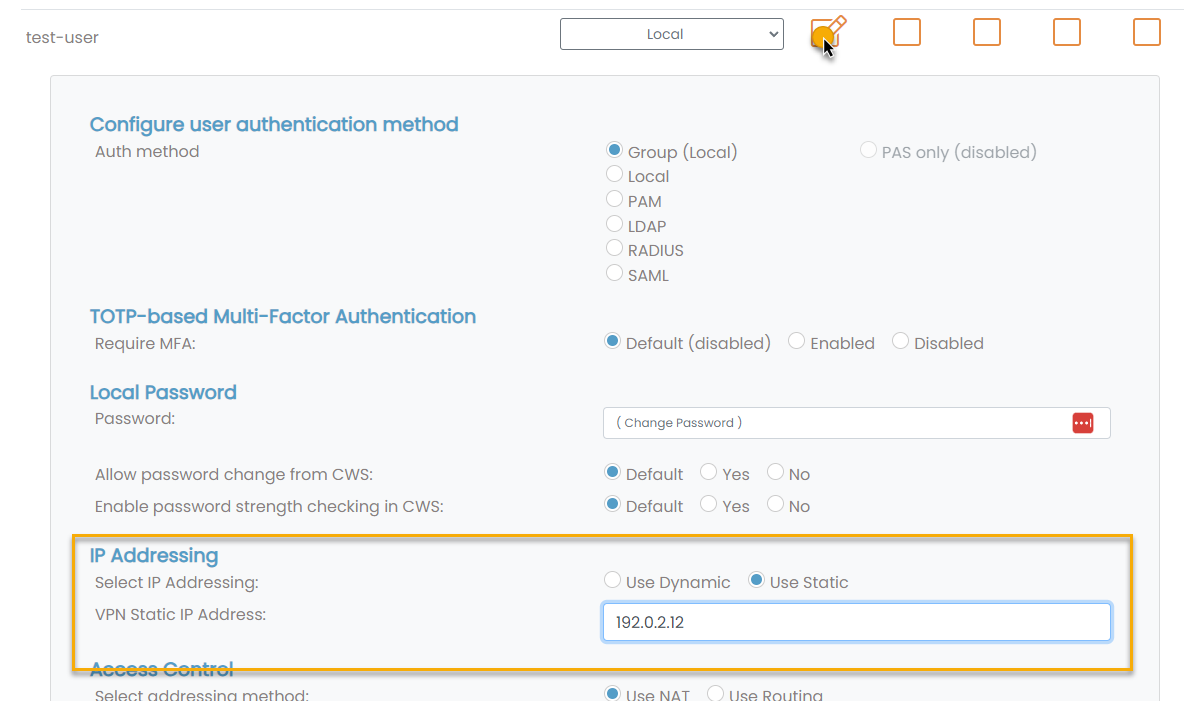Image resolution: width=1184 pixels, height=701 pixels.
Task: Click the VPN Static IP Address field
Action: (x=856, y=622)
